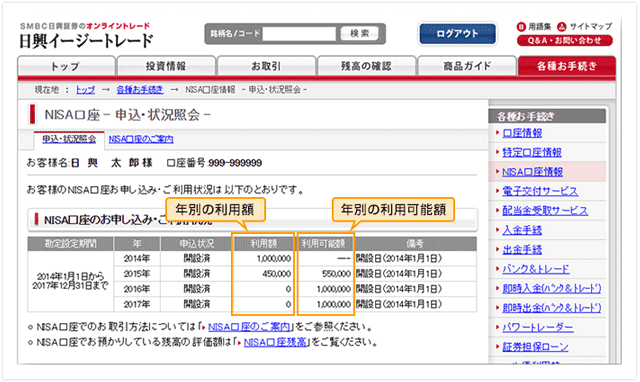This screenshot has width=640, height=382.
Task: Click the 2014年 year cell
Action: [137, 259]
